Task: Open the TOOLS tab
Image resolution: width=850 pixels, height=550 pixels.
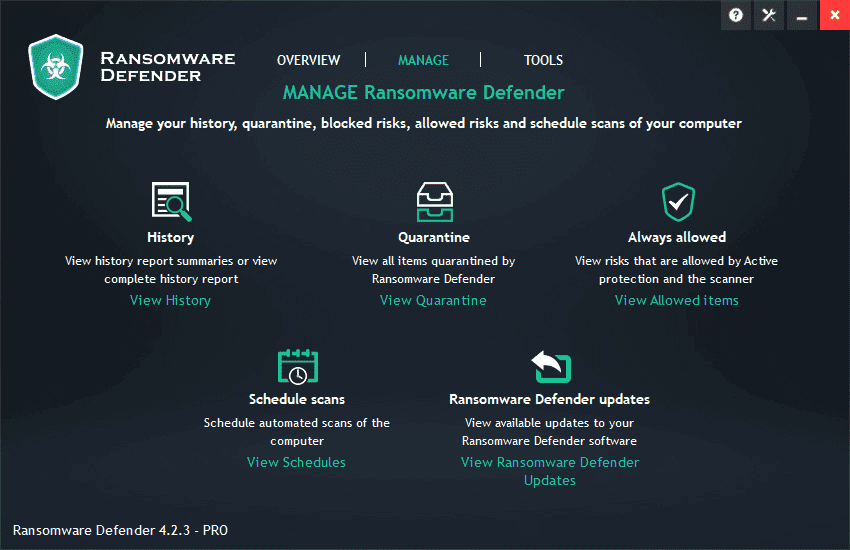Action: 543,60
